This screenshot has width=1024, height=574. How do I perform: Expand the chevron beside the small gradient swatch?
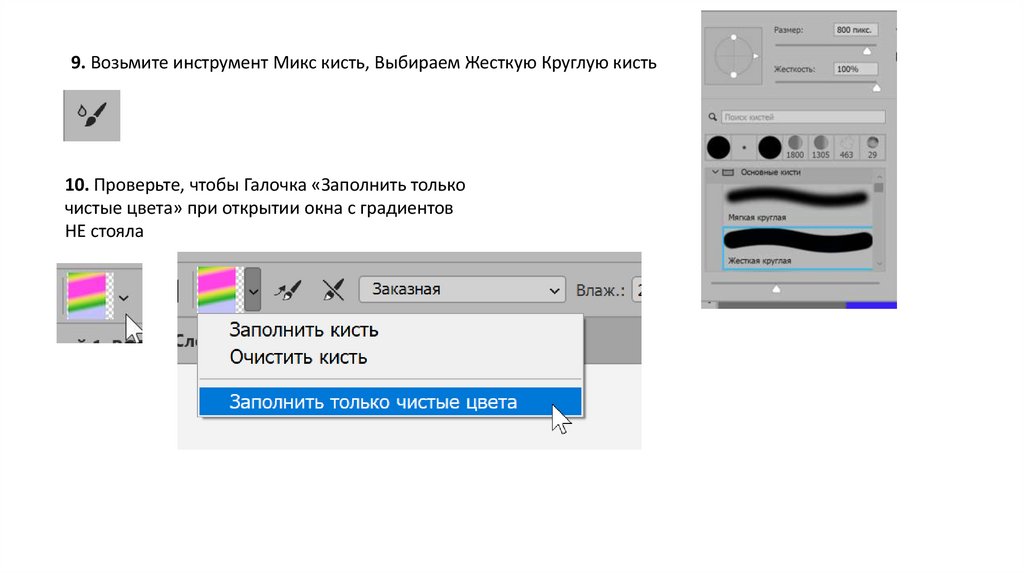[123, 298]
